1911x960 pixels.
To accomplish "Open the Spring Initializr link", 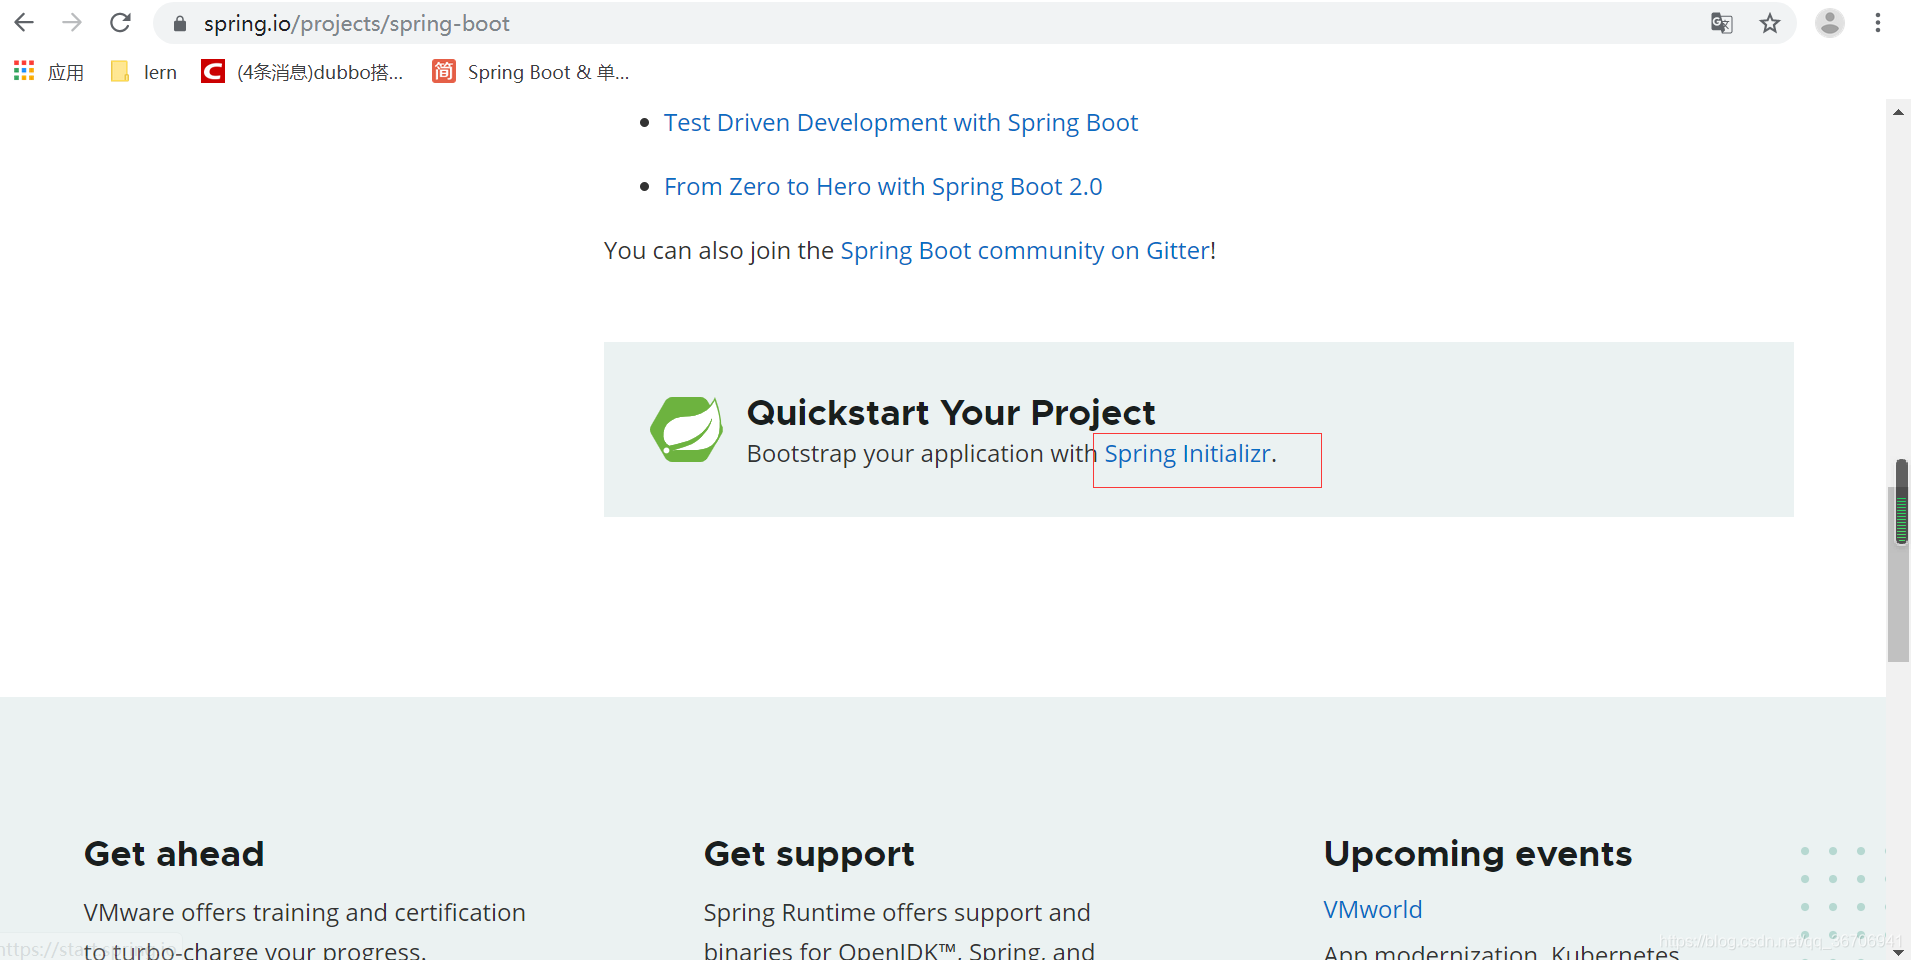I will 1187,454.
